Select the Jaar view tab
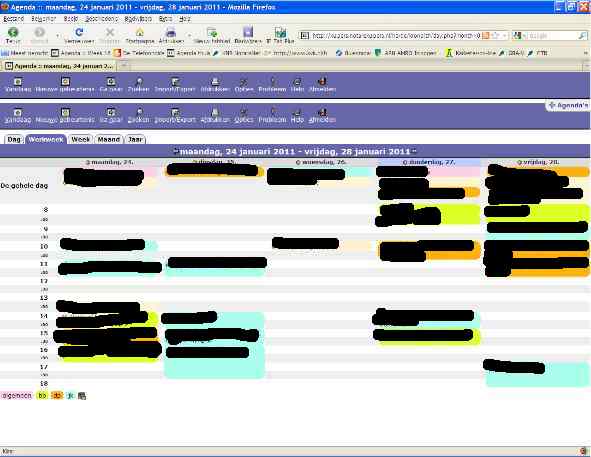The height and width of the screenshot is (457, 591). tap(135, 140)
